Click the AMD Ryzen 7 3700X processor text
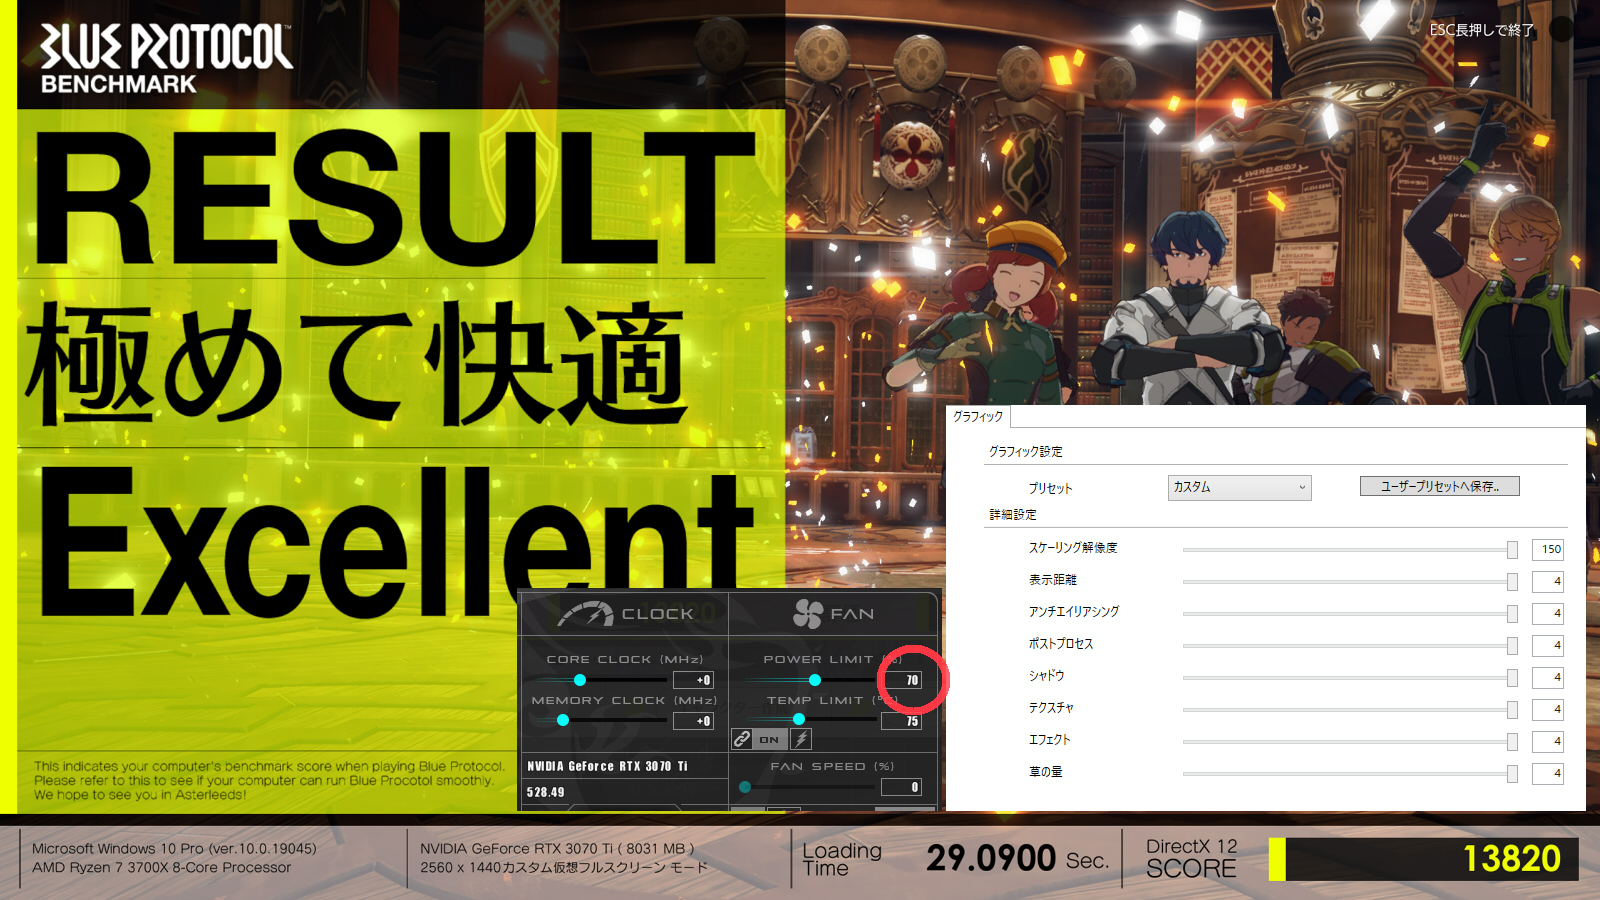The height and width of the screenshot is (900, 1600). (161, 868)
